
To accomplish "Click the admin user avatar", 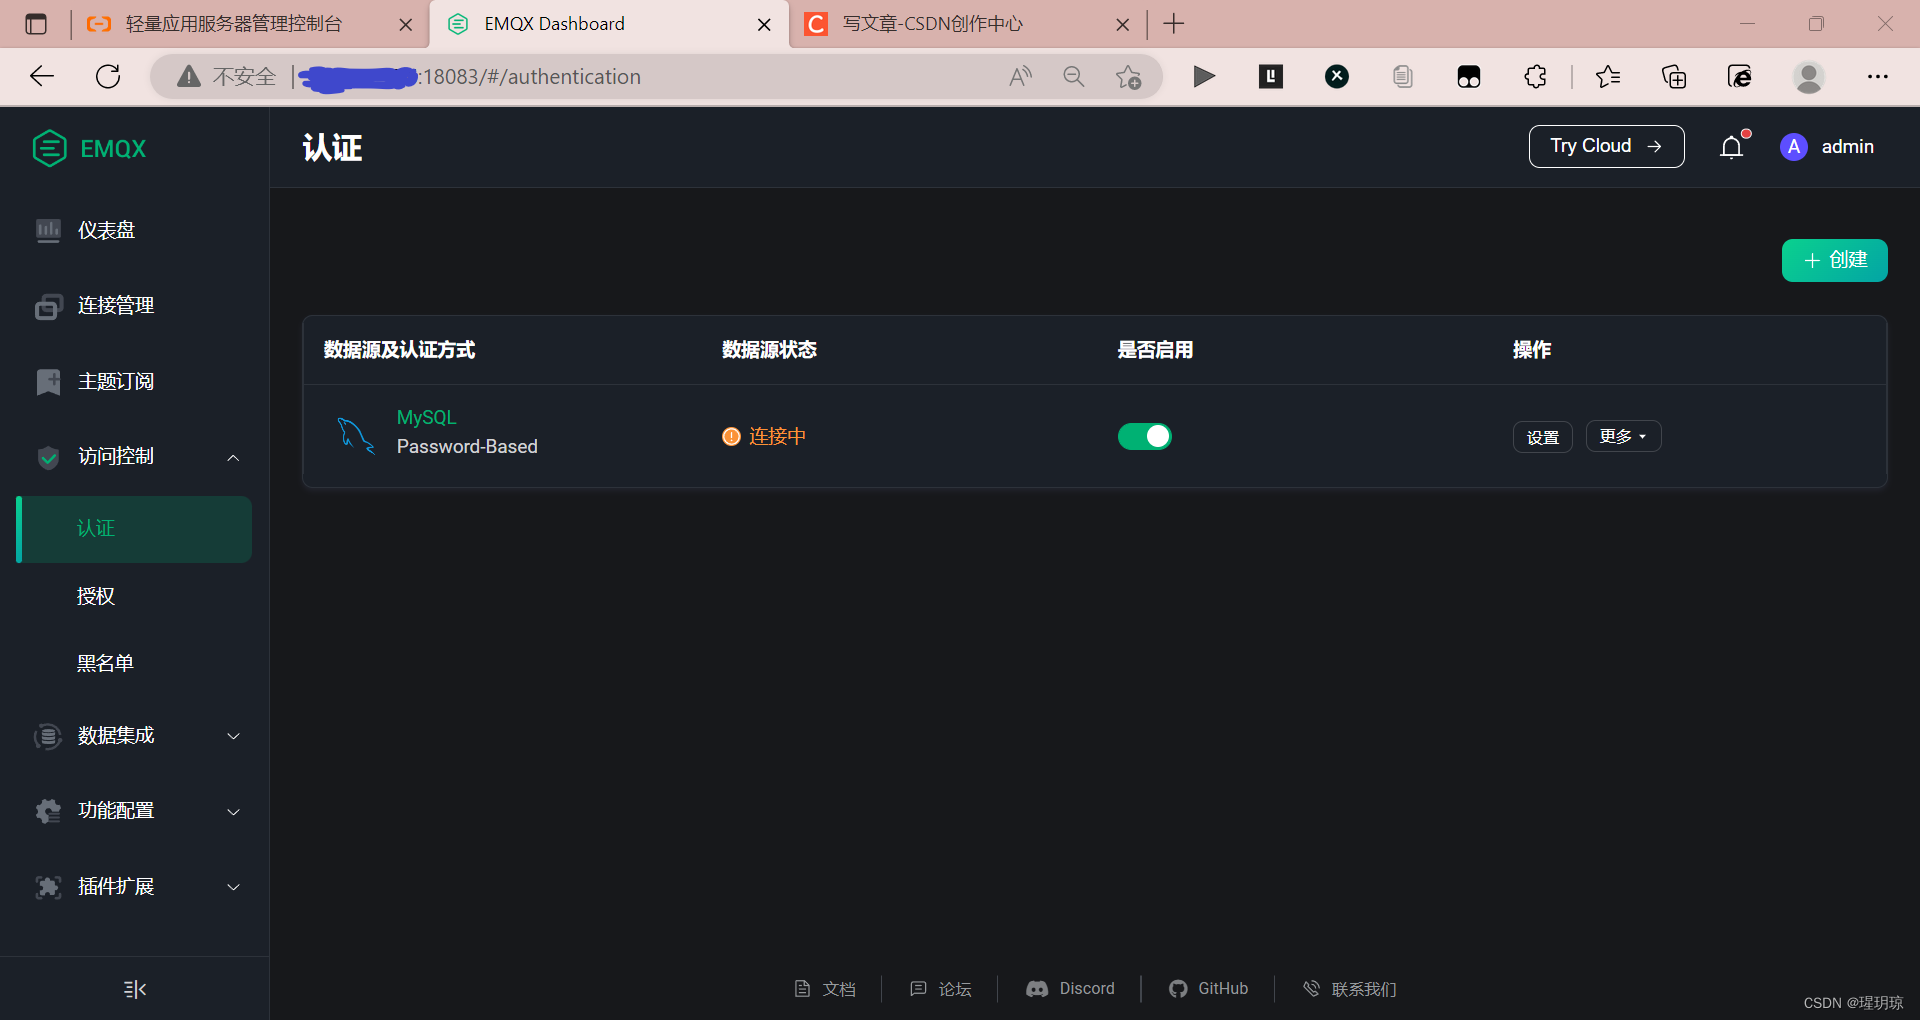I will coord(1794,147).
